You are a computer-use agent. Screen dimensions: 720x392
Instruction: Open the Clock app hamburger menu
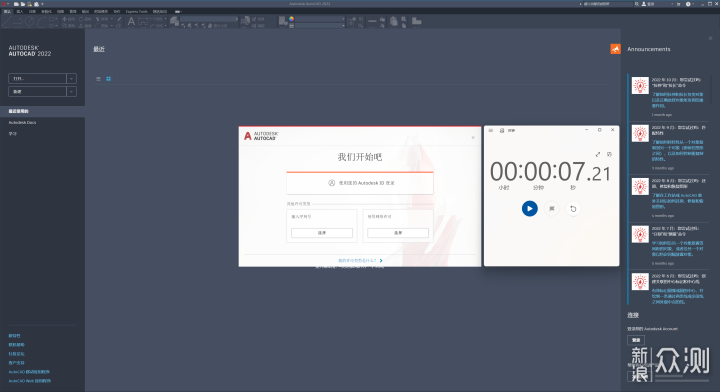click(490, 130)
